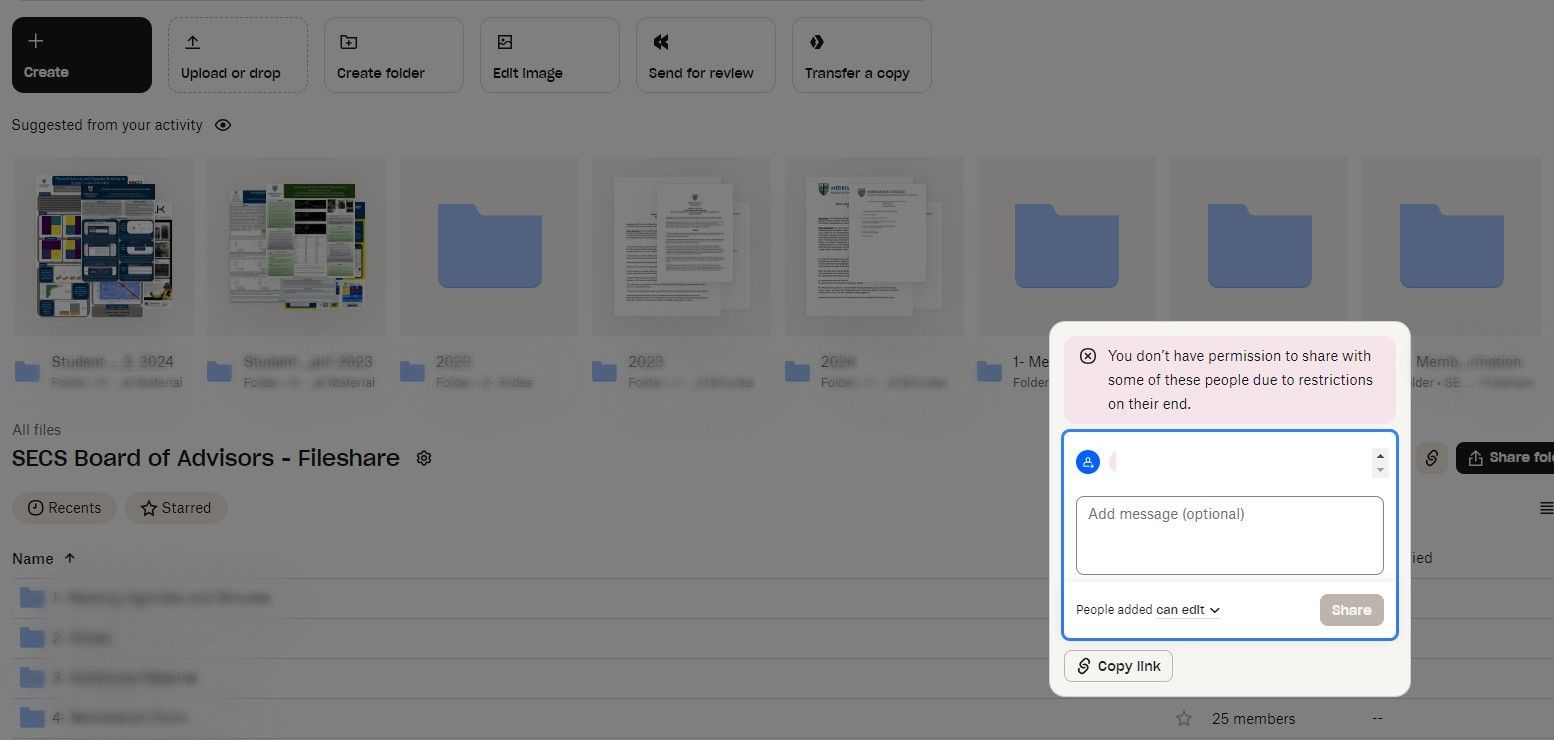Click the recipient list down arrow
Image resolution: width=1554 pixels, height=740 pixels.
(x=1380, y=469)
